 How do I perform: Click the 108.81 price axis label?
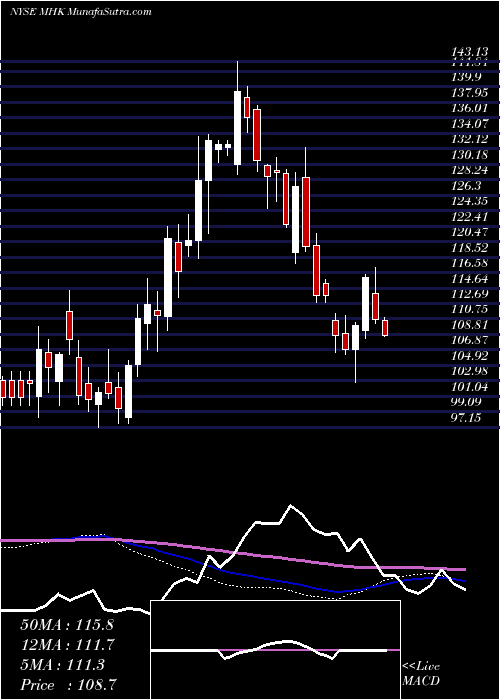(x=471, y=325)
